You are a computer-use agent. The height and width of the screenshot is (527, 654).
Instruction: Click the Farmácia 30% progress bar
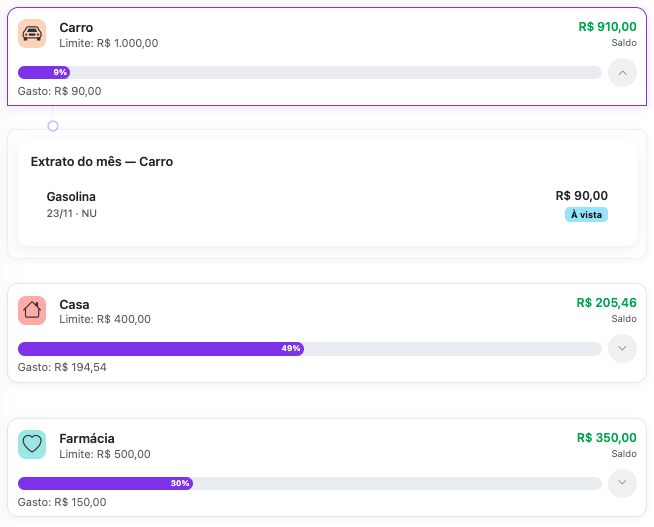pyautogui.click(x=310, y=483)
